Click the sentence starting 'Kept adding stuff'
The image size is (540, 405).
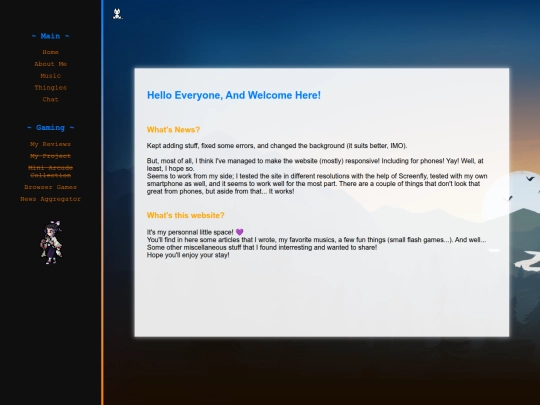(x=277, y=146)
